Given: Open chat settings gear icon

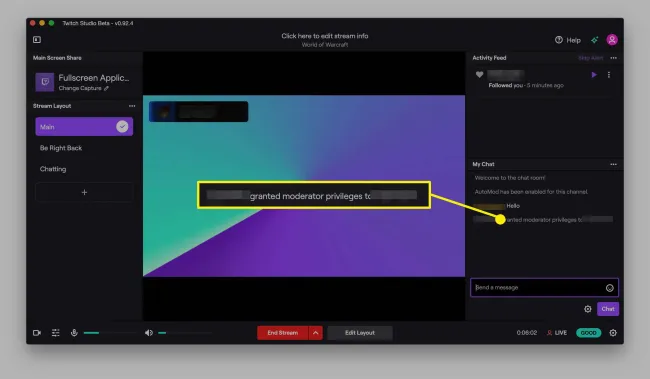Looking at the screenshot, I should click(588, 309).
